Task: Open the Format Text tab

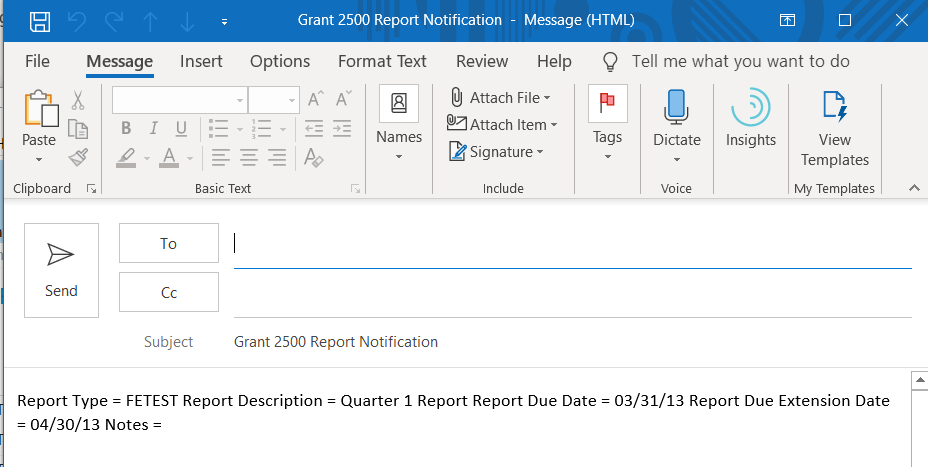Action: tap(382, 61)
